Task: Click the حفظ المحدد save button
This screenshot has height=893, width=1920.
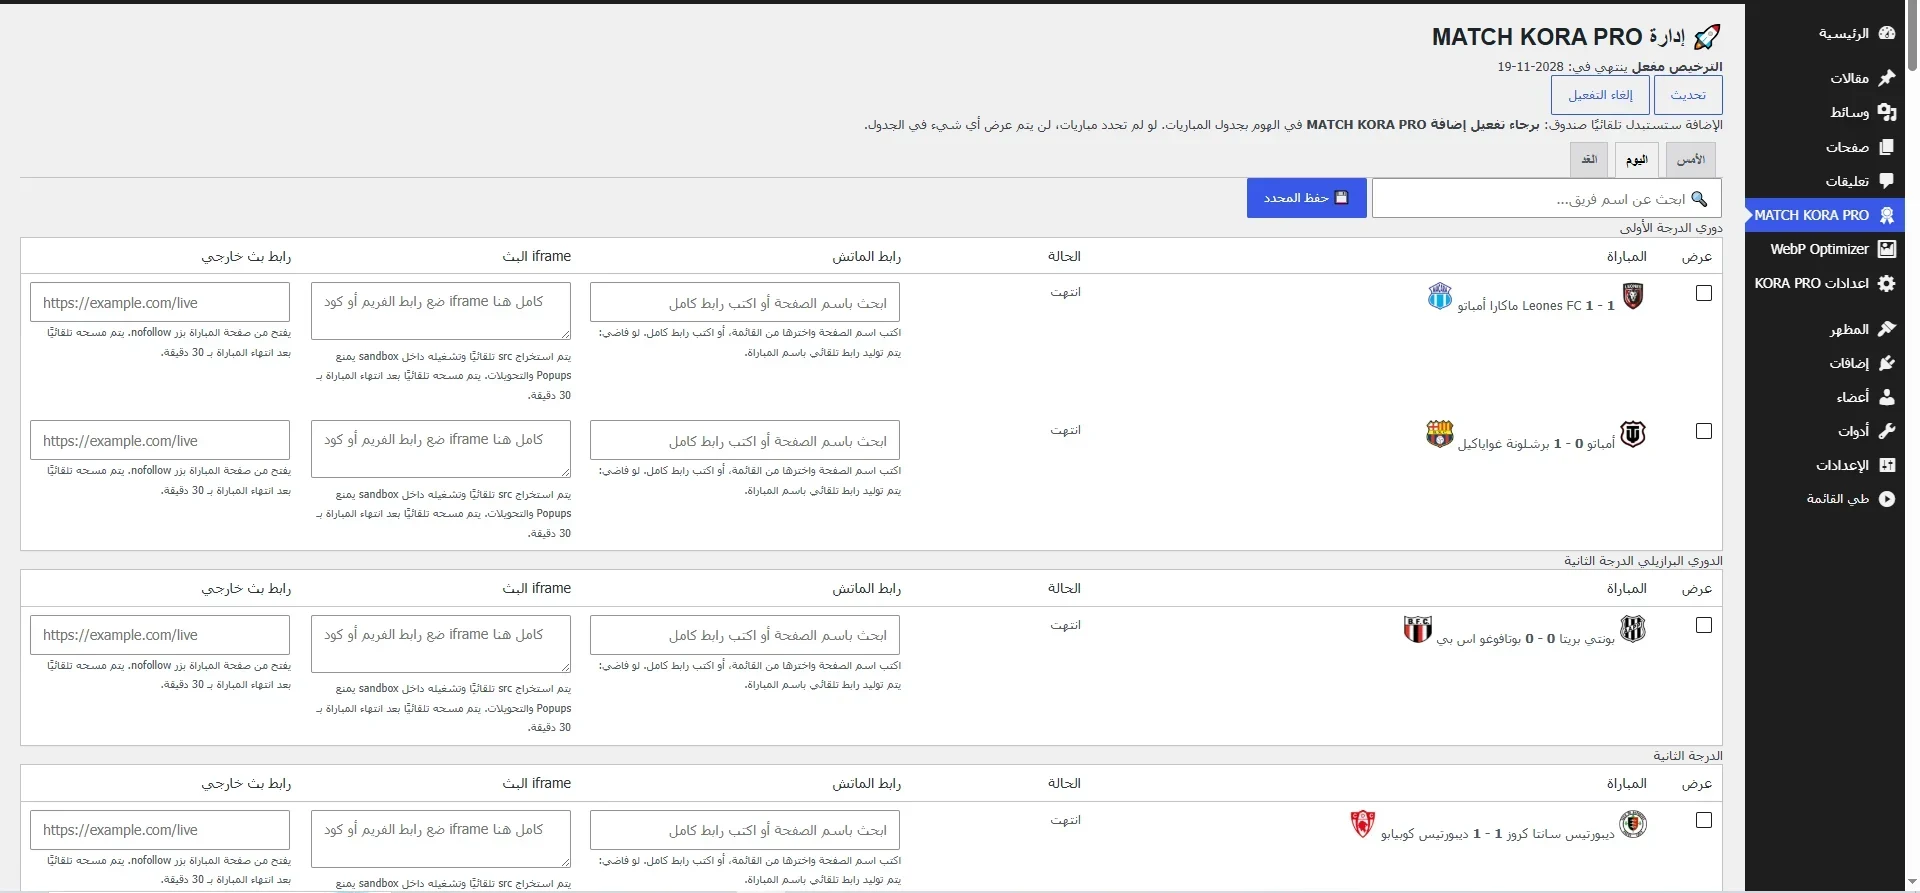Action: (1306, 198)
